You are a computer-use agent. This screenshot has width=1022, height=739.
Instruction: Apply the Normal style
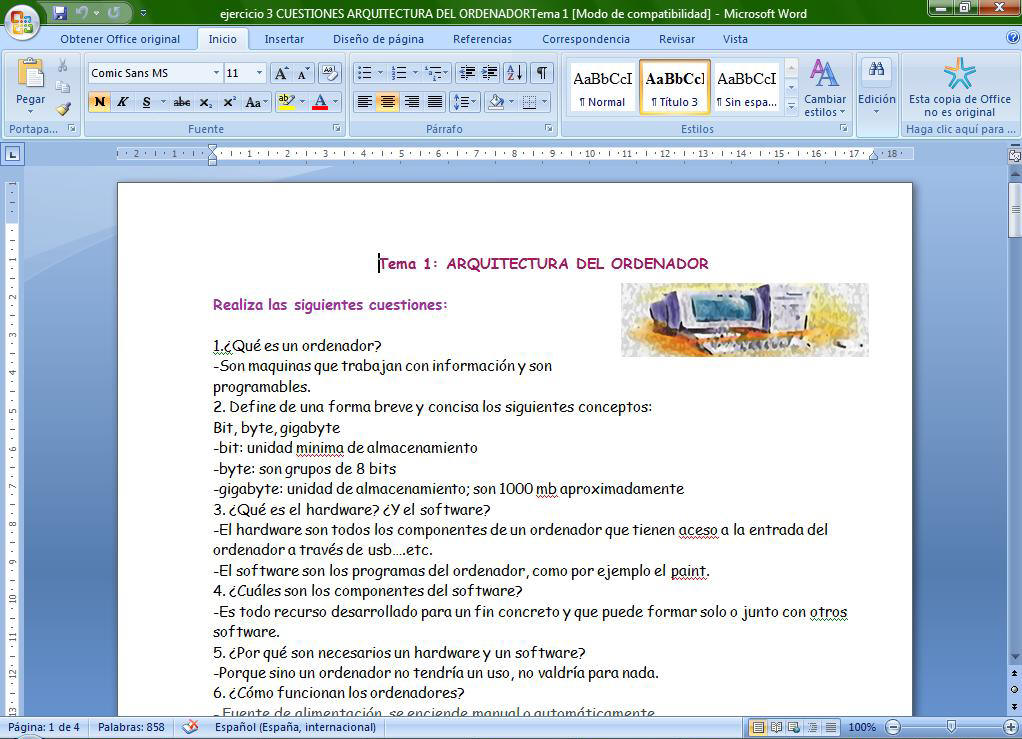pyautogui.click(x=602, y=87)
